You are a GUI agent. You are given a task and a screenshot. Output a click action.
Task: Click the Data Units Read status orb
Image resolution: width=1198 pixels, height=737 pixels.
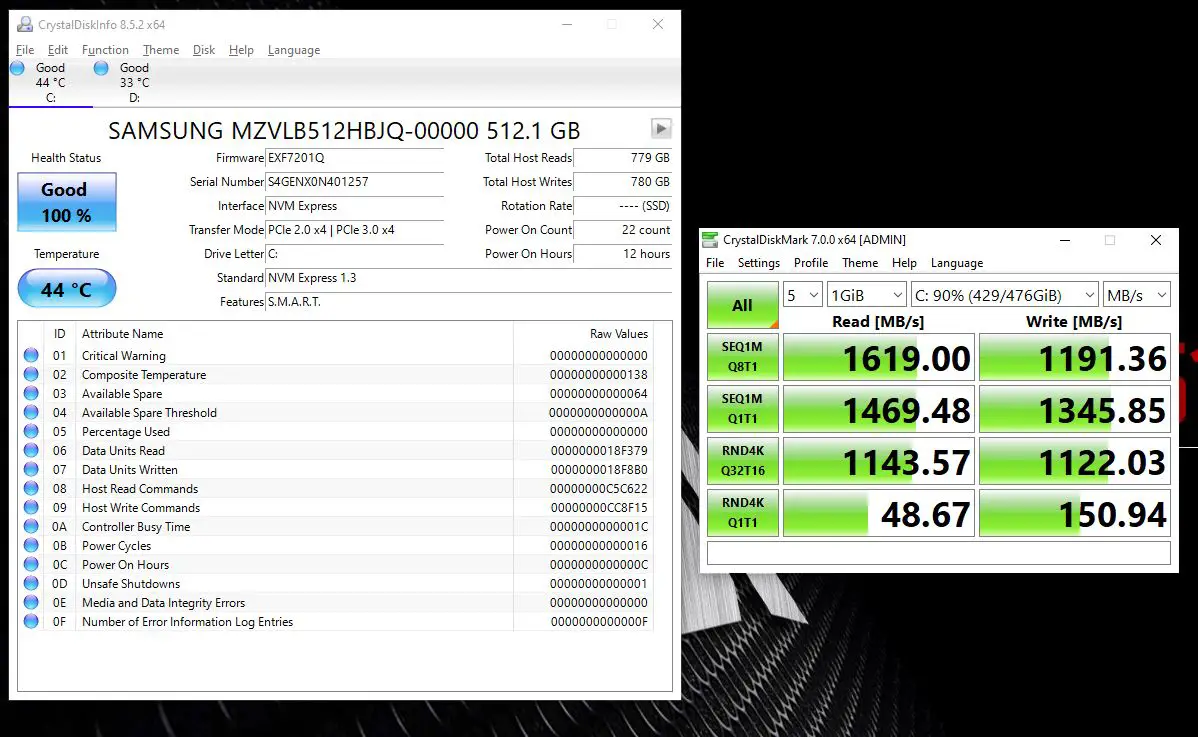pos(31,451)
